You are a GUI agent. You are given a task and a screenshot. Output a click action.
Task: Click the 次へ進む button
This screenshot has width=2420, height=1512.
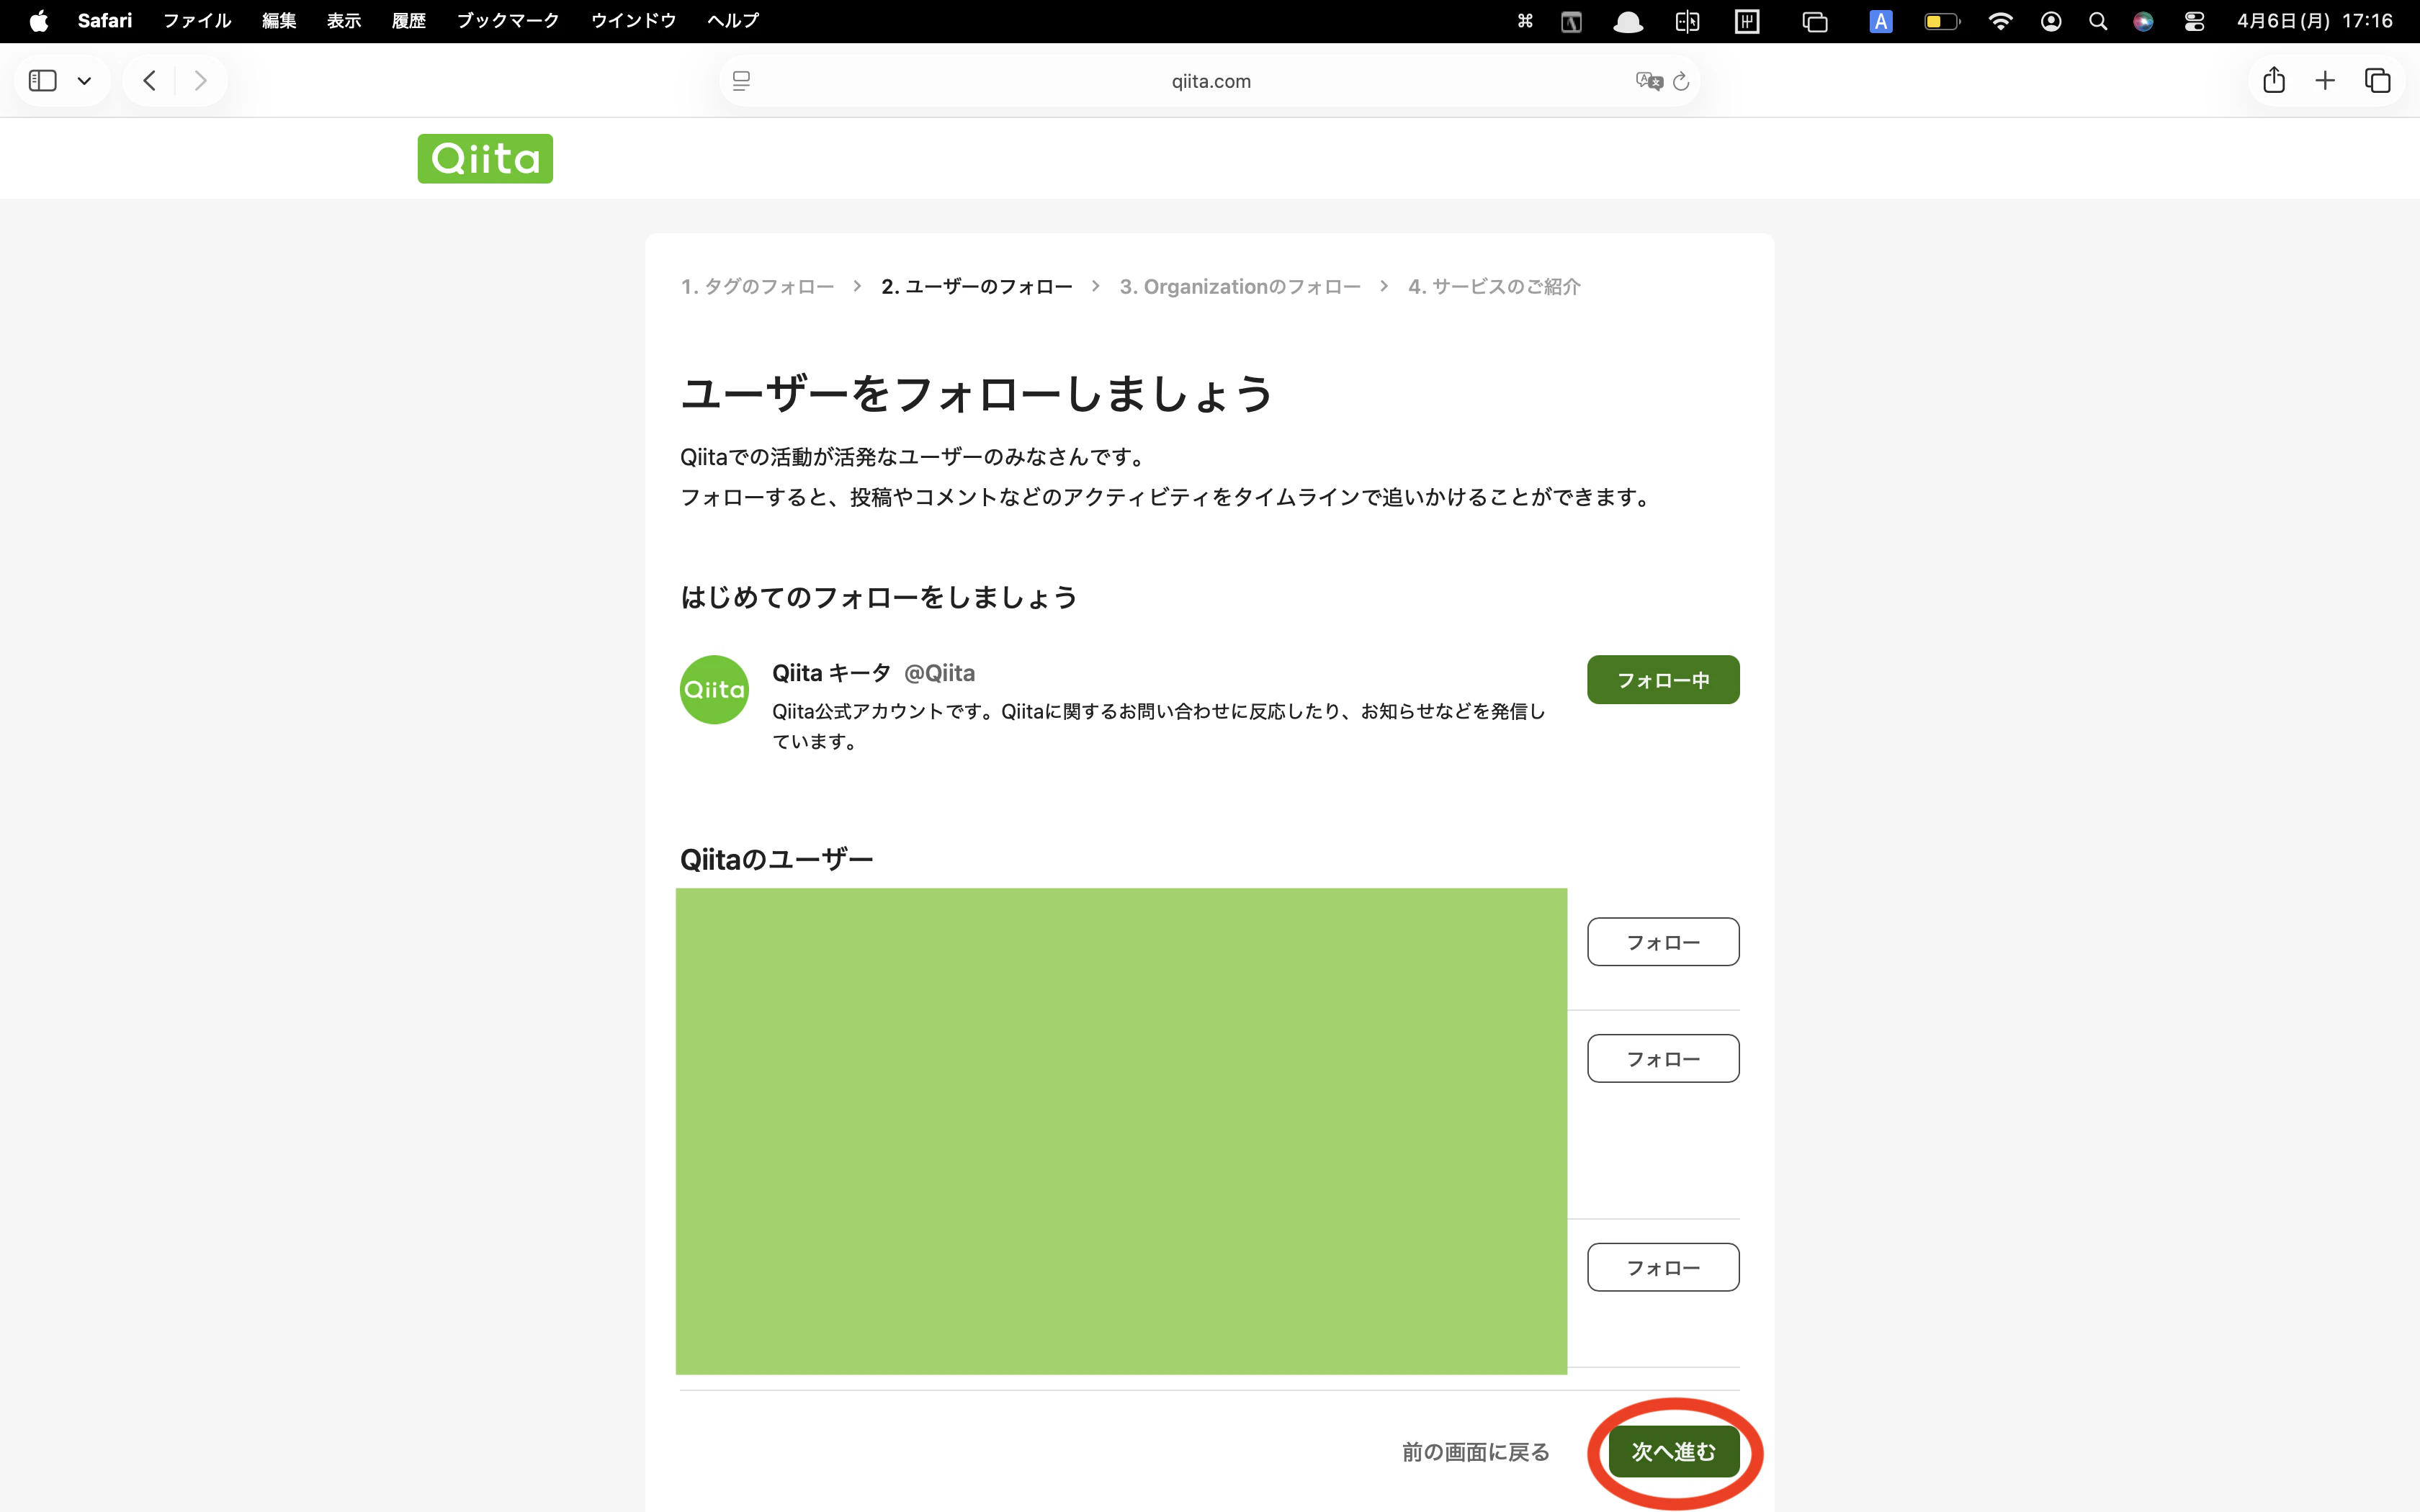pyautogui.click(x=1674, y=1452)
